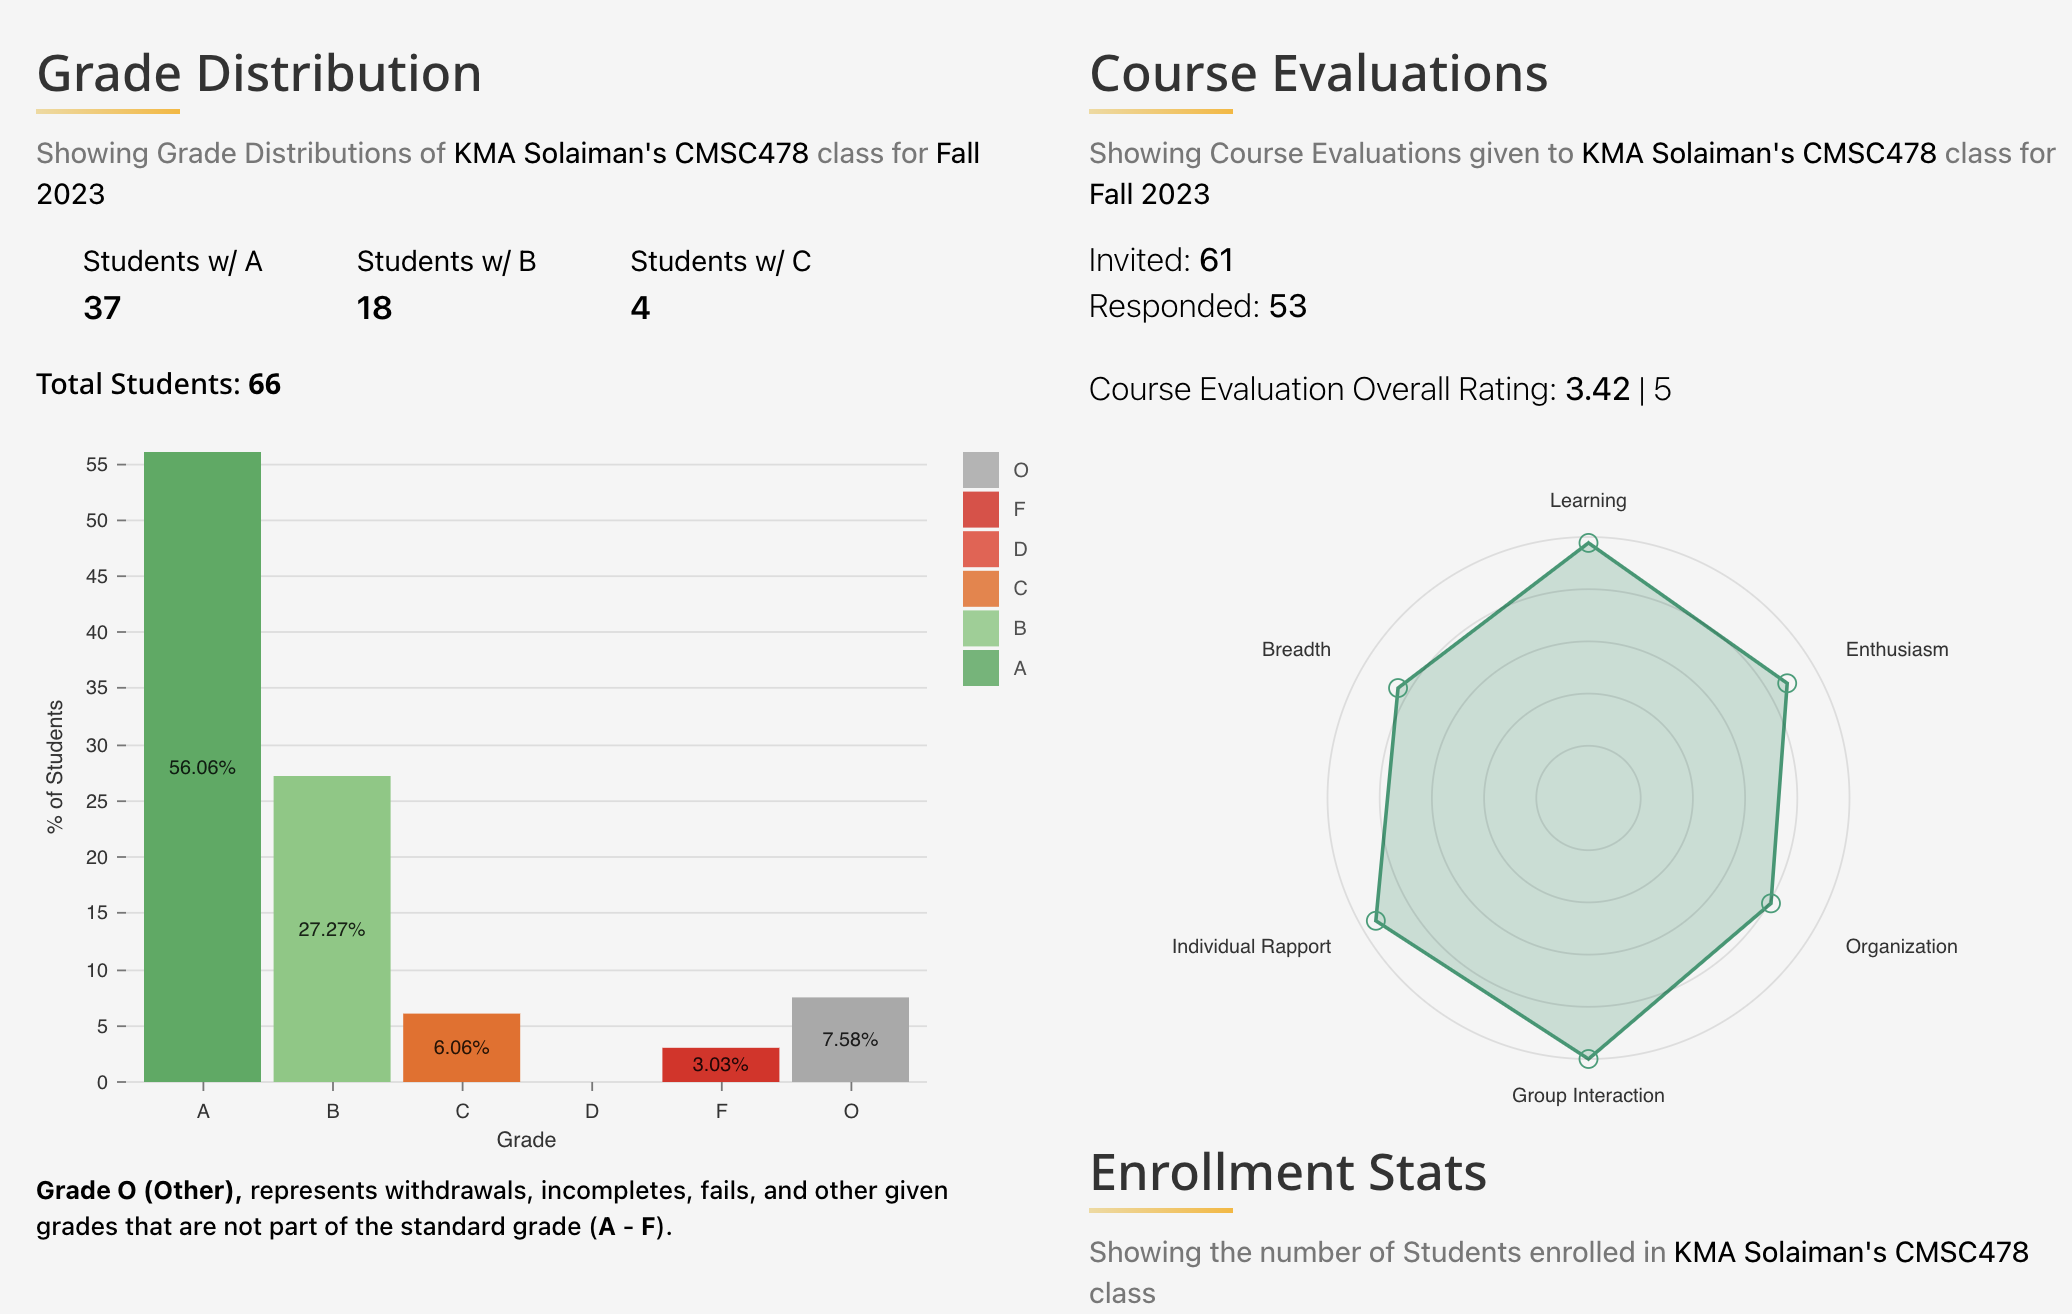Viewport: 2072px width, 1314px height.
Task: Click the D legend color swatch
Action: [980, 549]
